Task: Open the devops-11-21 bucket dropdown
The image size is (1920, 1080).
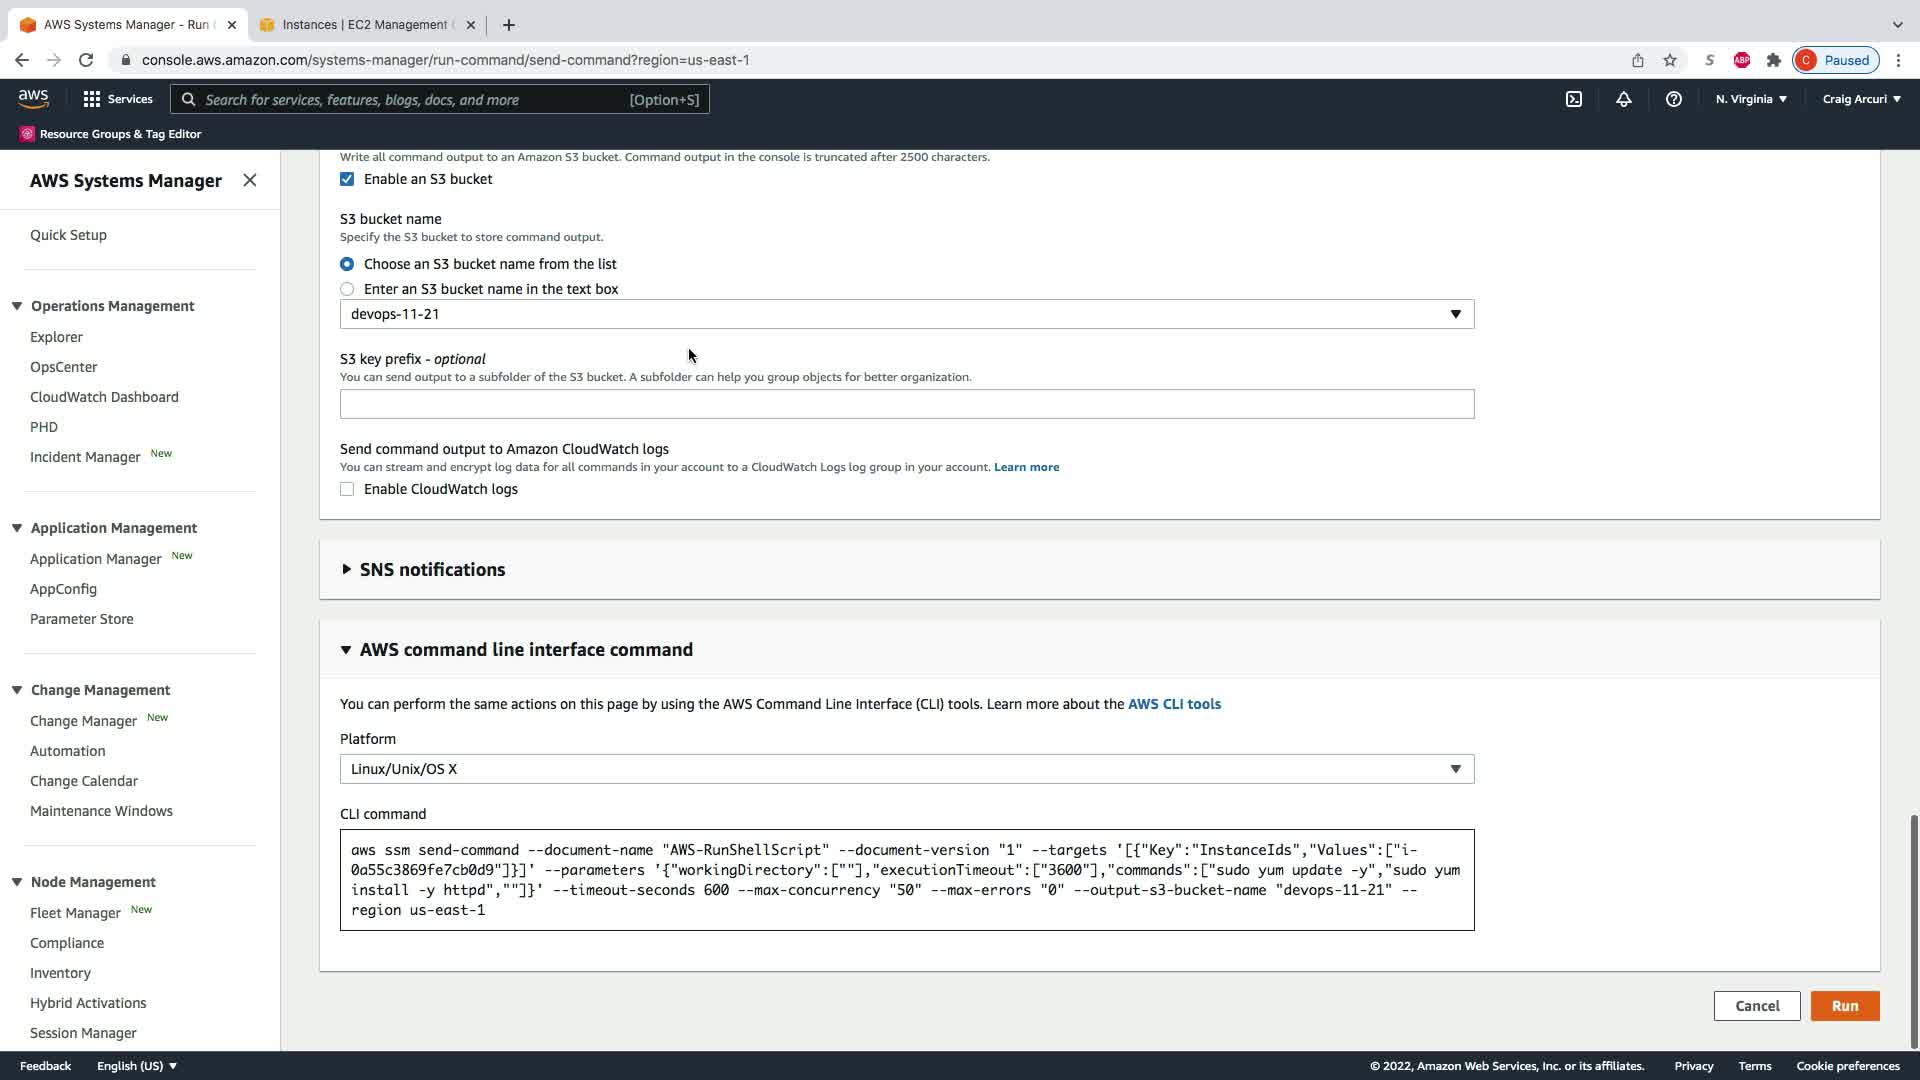Action: (x=906, y=314)
